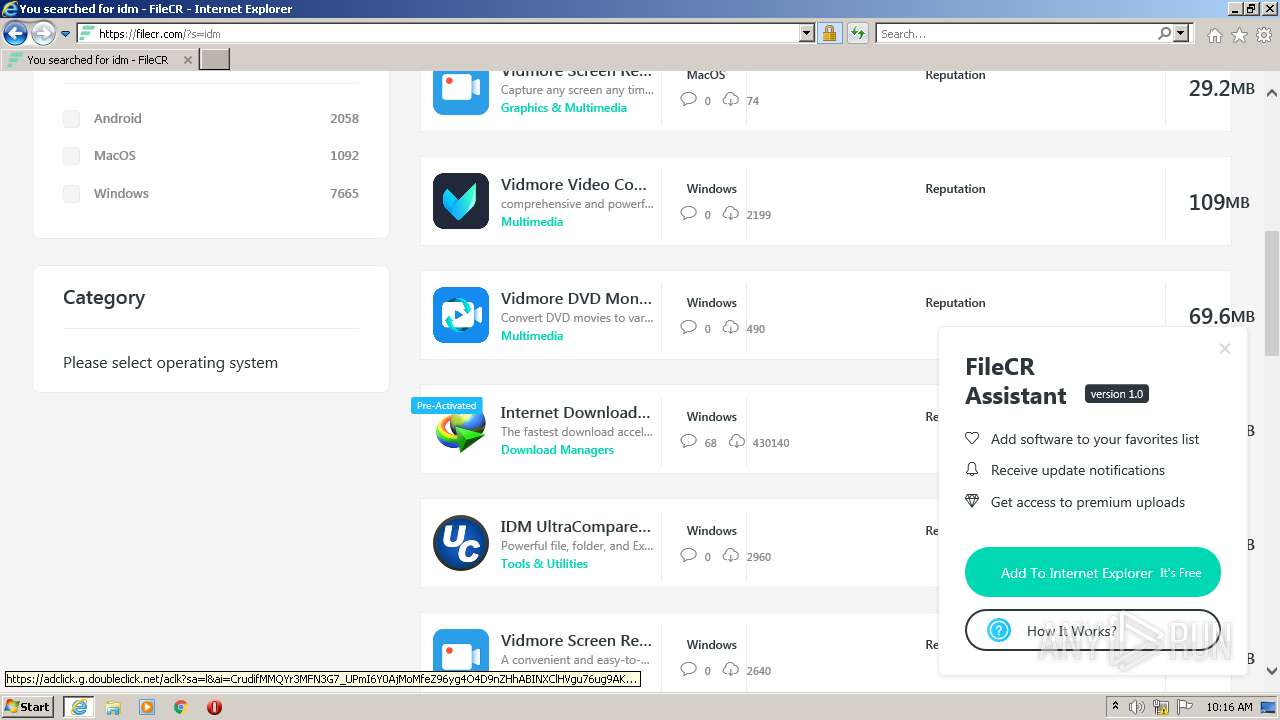Check the Windows filter checkbox
This screenshot has height=720, width=1280.
click(x=71, y=194)
